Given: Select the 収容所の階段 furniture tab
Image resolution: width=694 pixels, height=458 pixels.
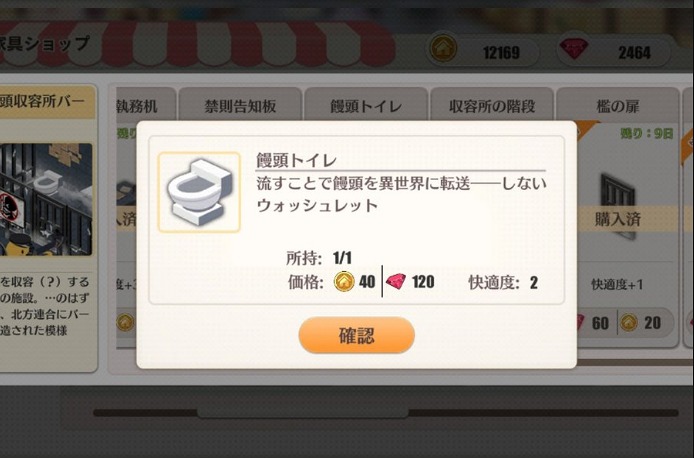Looking at the screenshot, I should coord(492,105).
